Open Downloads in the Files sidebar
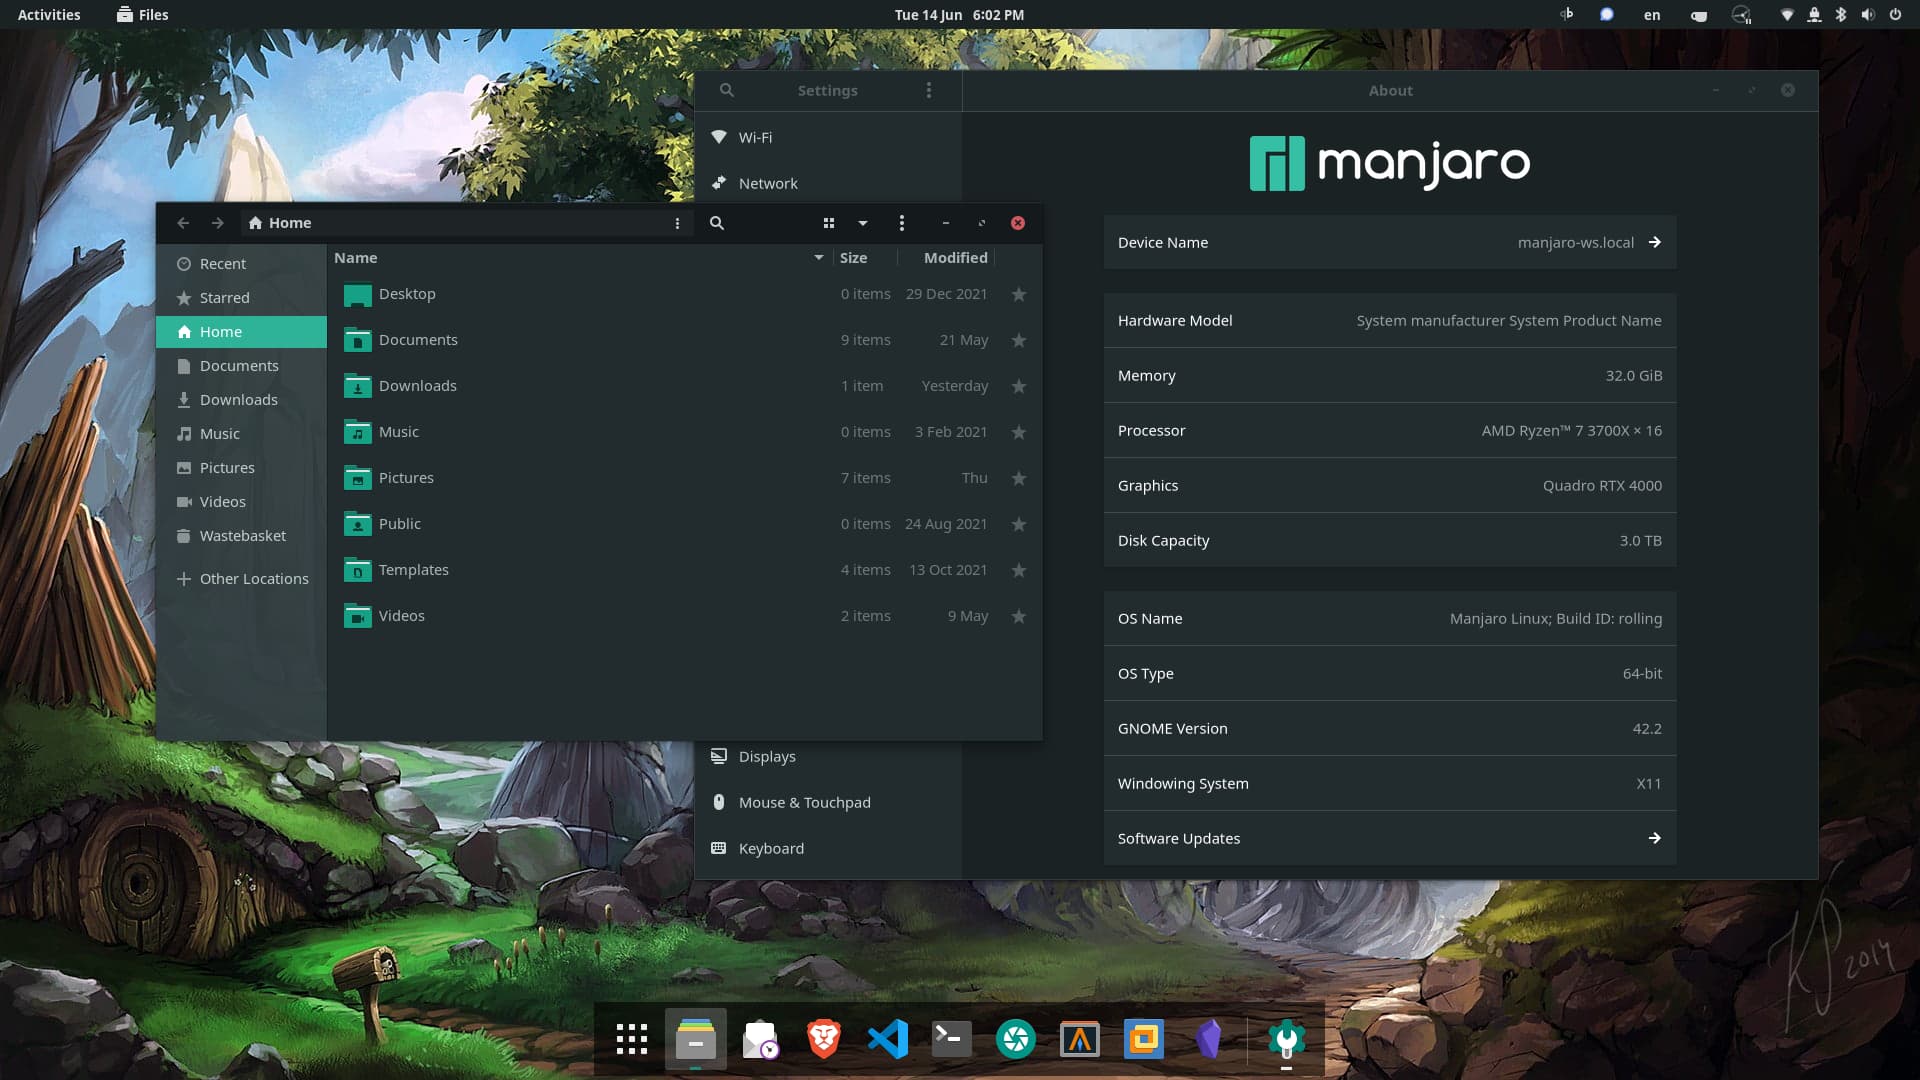Viewport: 1920px width, 1080px height. point(241,400)
